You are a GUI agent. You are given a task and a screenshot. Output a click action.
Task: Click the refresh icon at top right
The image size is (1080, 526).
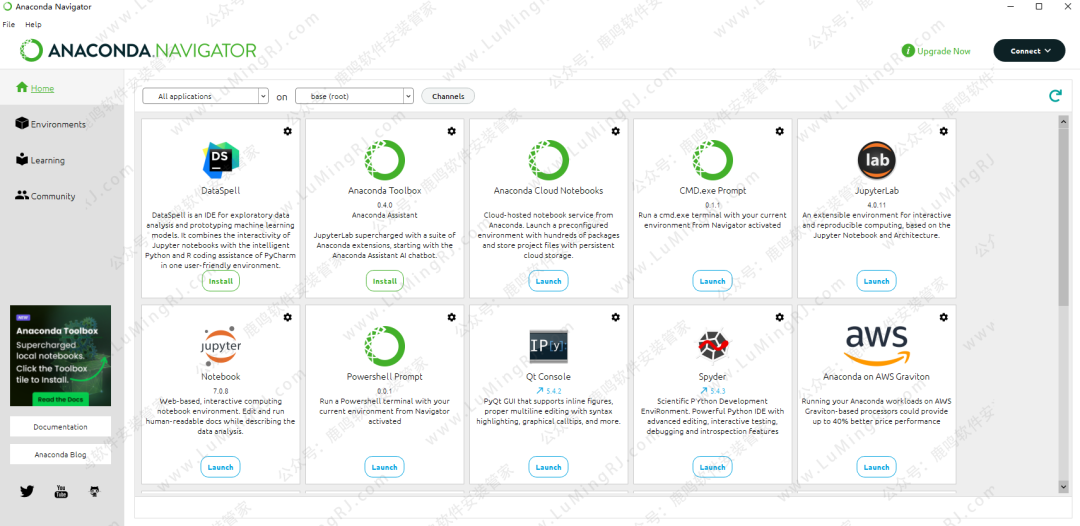(x=1054, y=96)
